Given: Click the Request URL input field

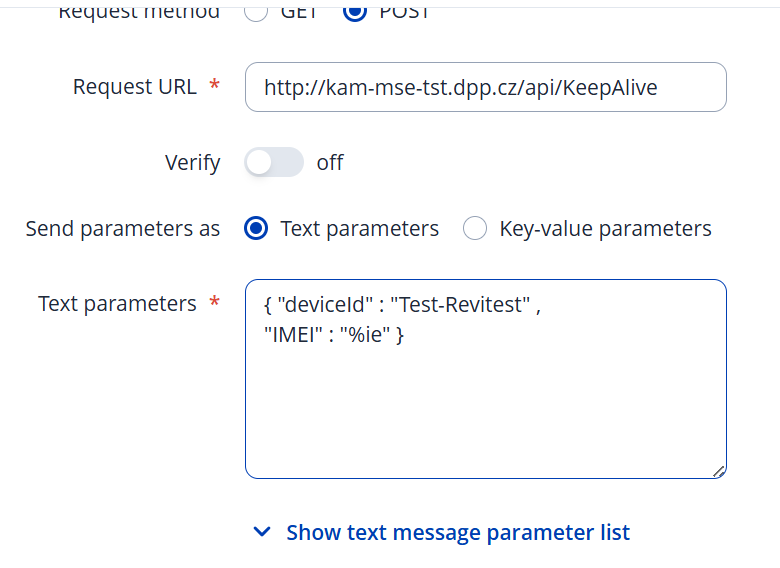Looking at the screenshot, I should pos(485,88).
